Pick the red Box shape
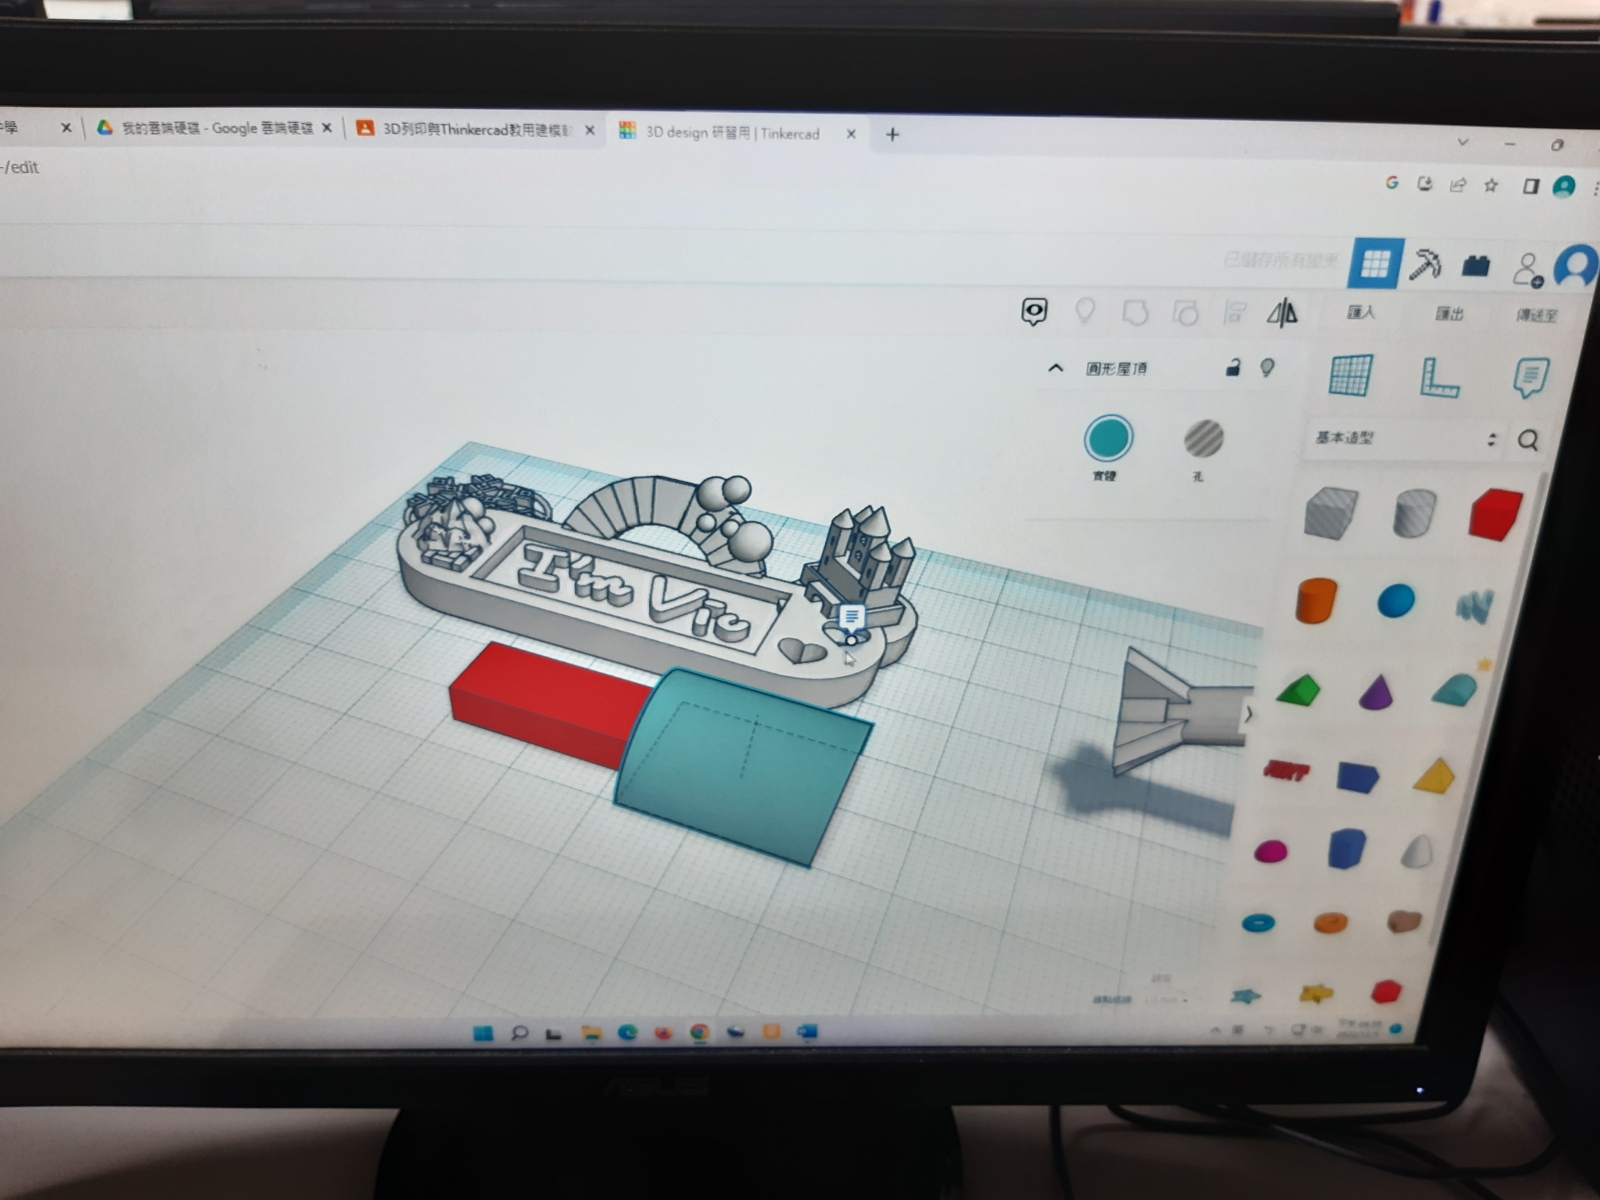The image size is (1600, 1200). tap(1496, 515)
